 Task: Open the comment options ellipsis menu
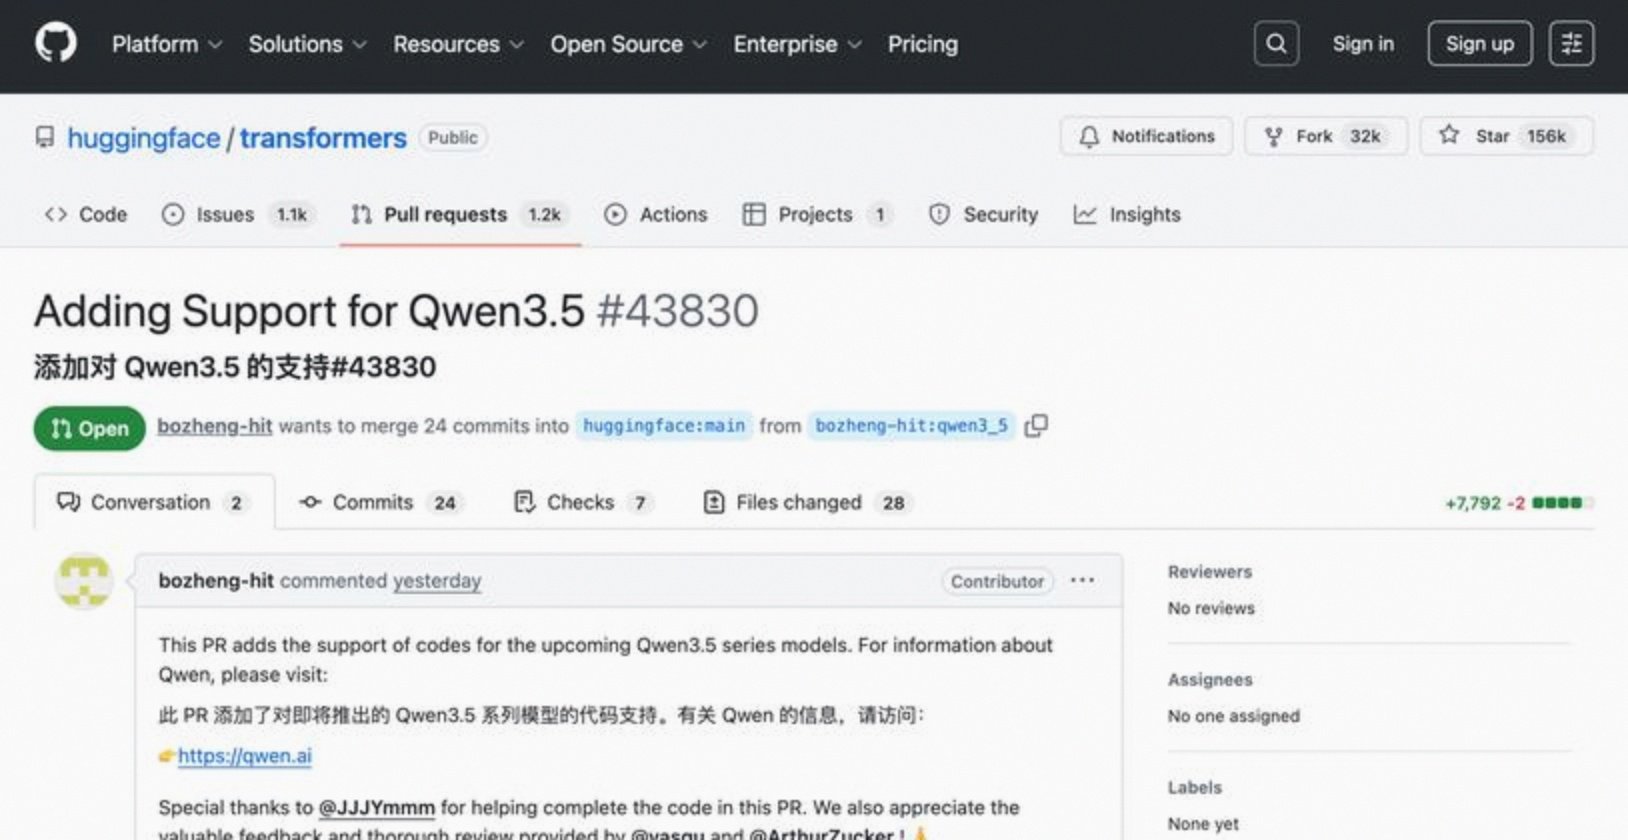tap(1082, 580)
